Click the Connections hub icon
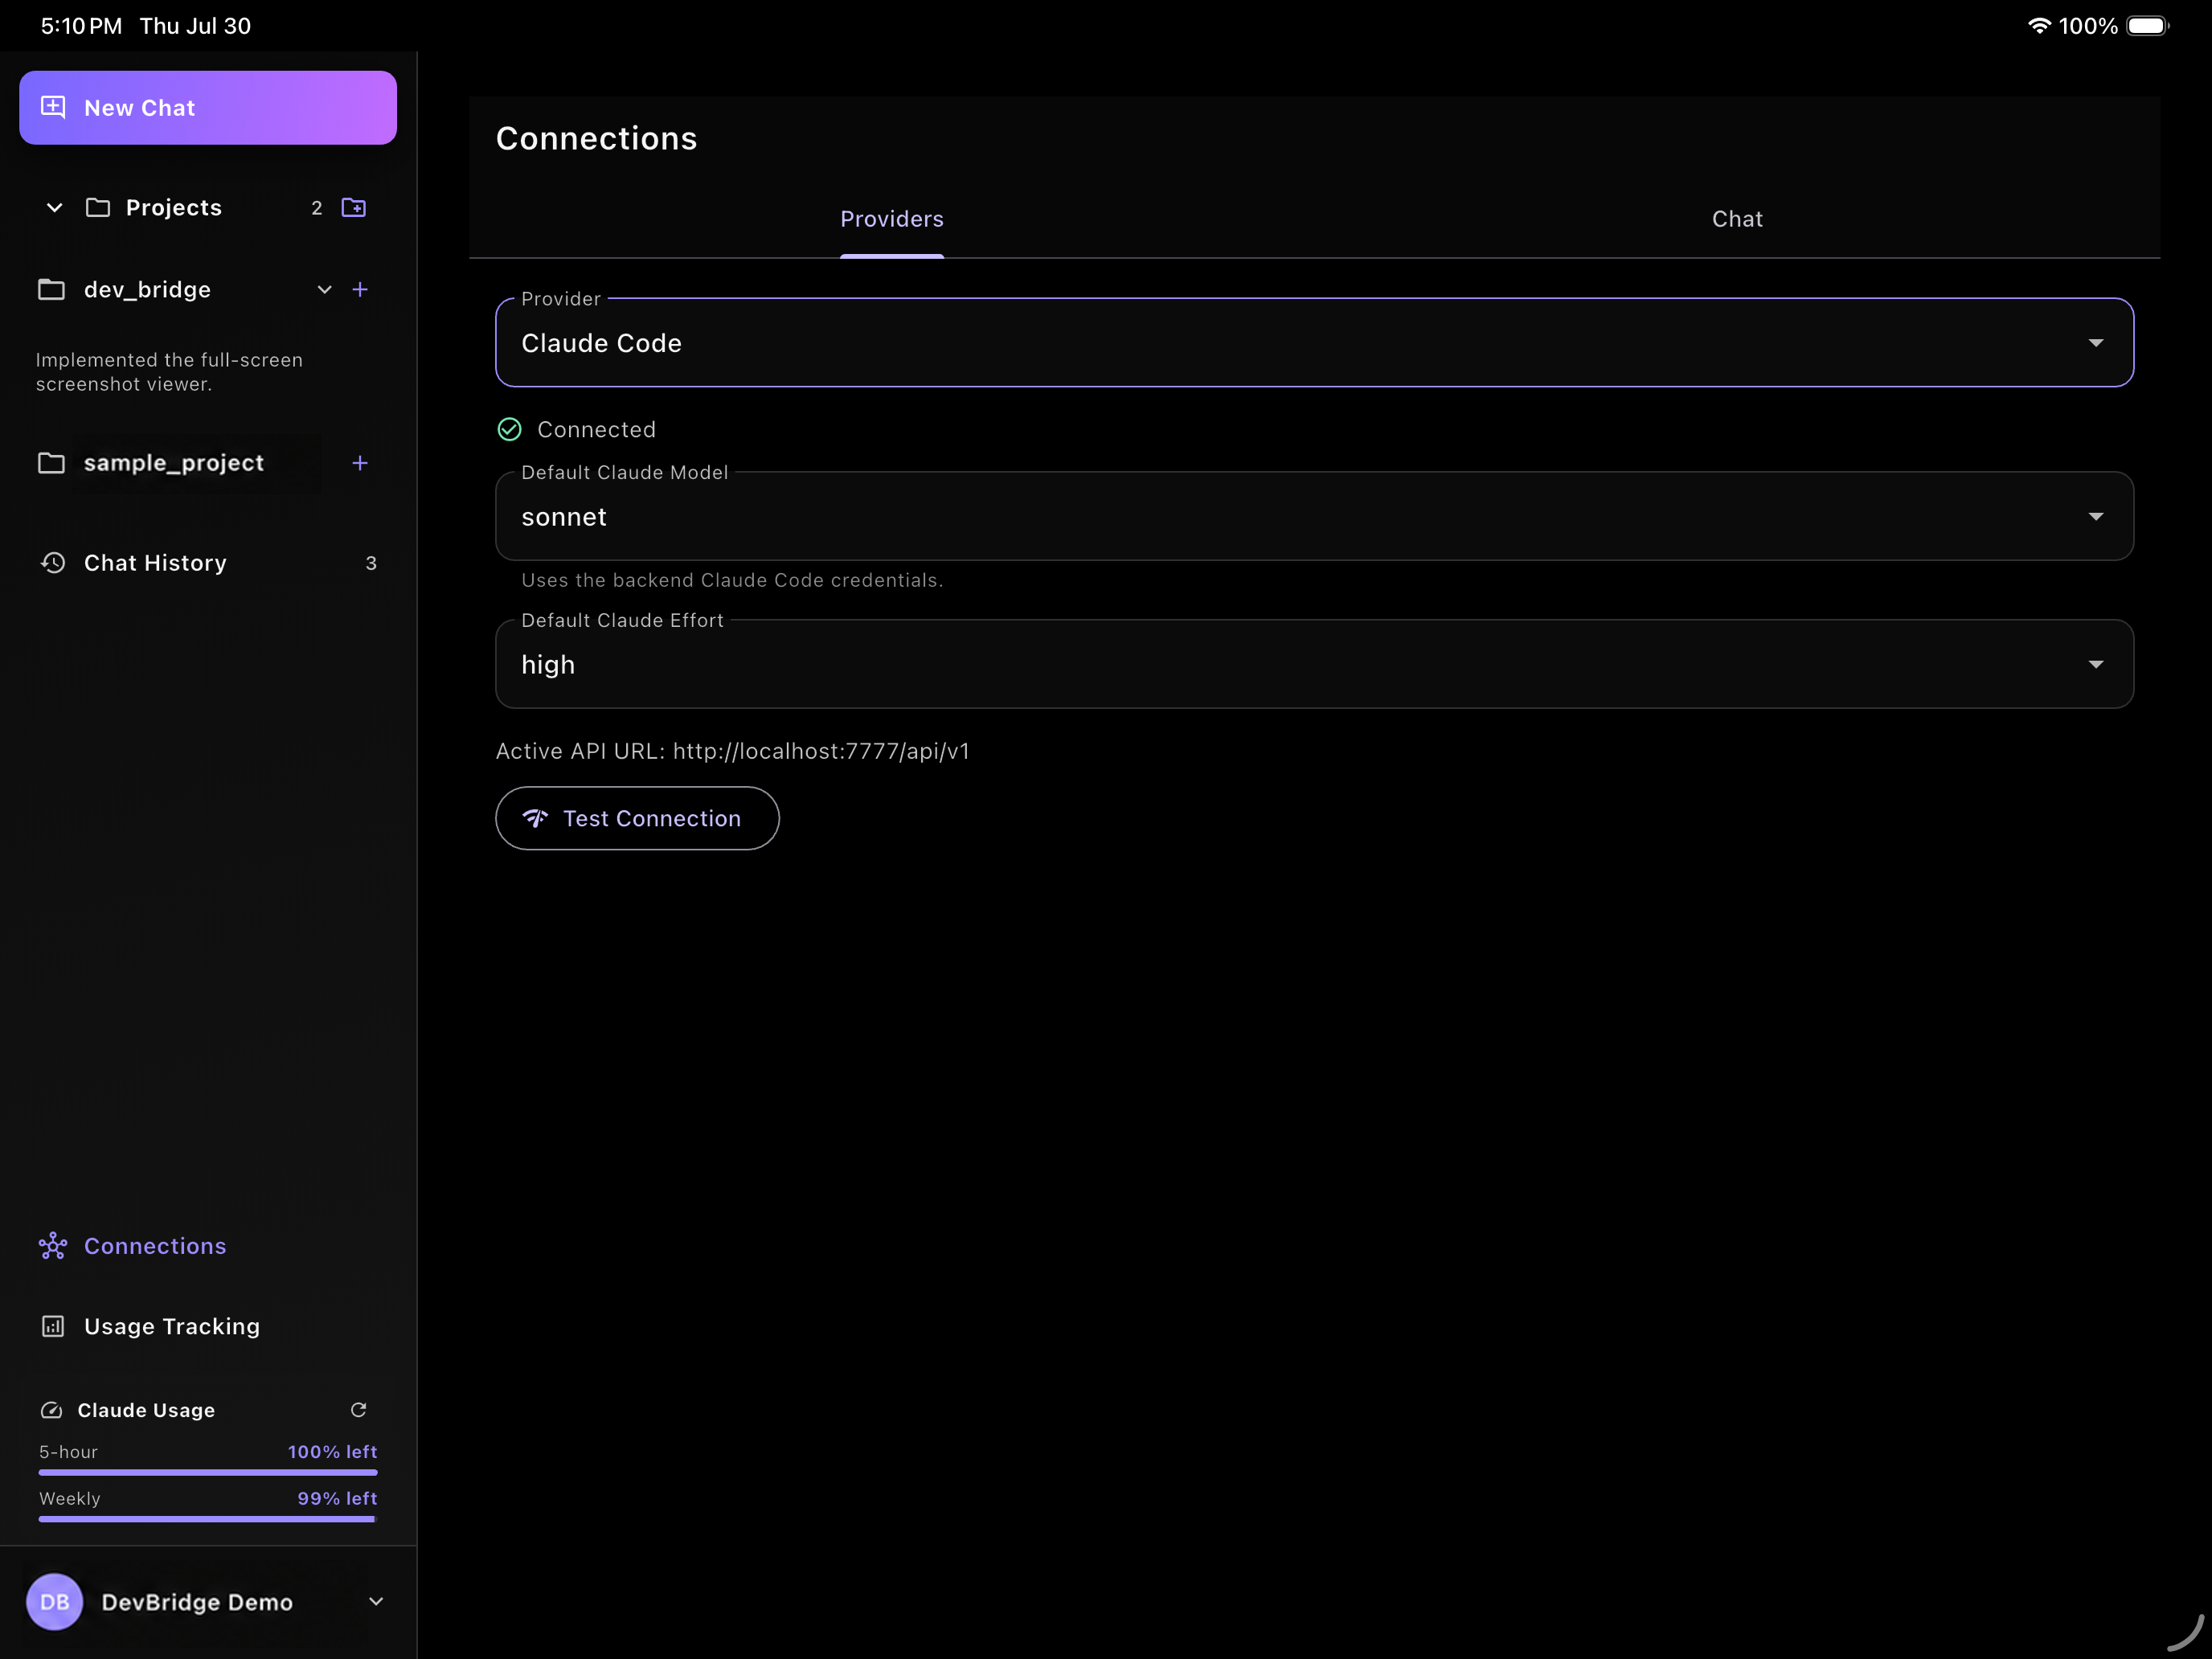The height and width of the screenshot is (1659, 2212). (53, 1246)
